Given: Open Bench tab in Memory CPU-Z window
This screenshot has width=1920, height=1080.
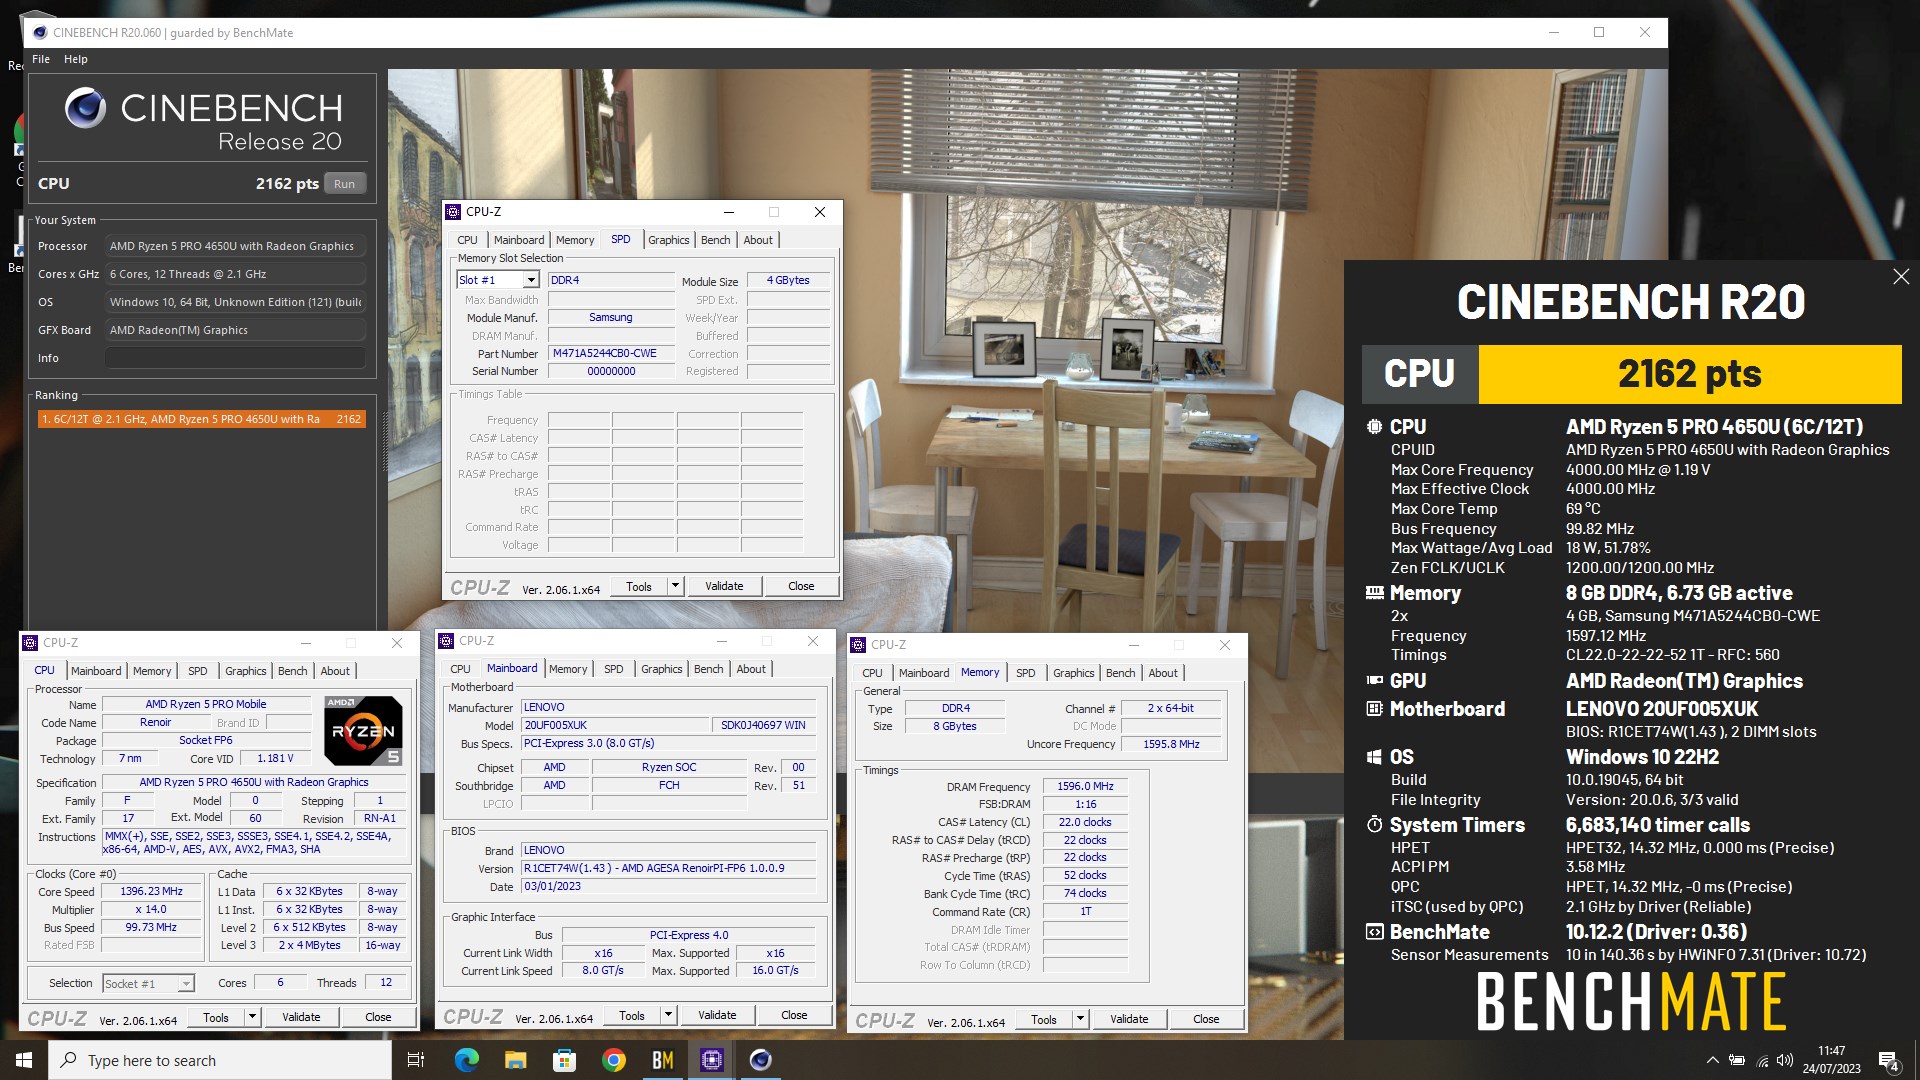Looking at the screenshot, I should 1120,673.
